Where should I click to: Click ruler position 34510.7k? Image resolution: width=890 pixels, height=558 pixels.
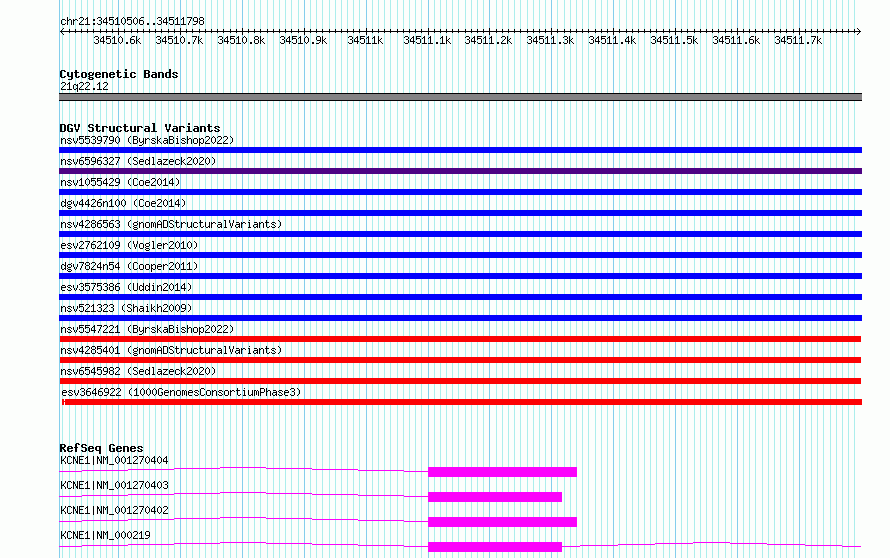coord(179,40)
